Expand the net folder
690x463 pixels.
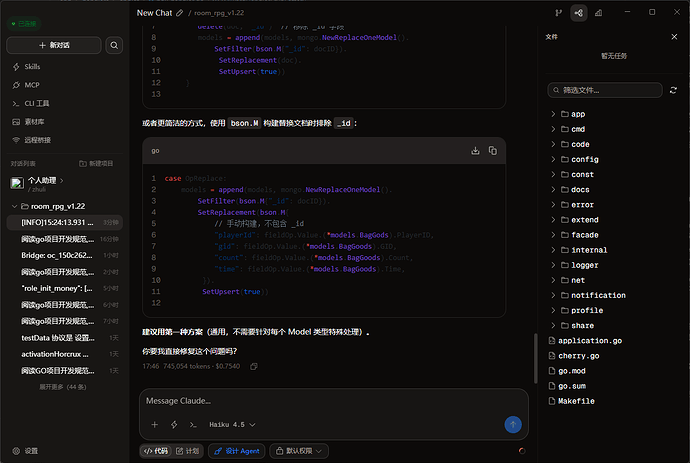click(x=553, y=280)
